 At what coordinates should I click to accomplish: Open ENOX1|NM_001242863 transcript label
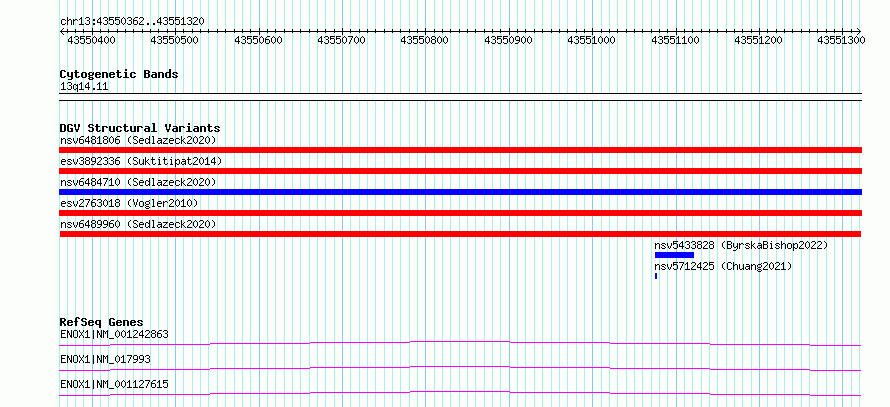coord(114,334)
